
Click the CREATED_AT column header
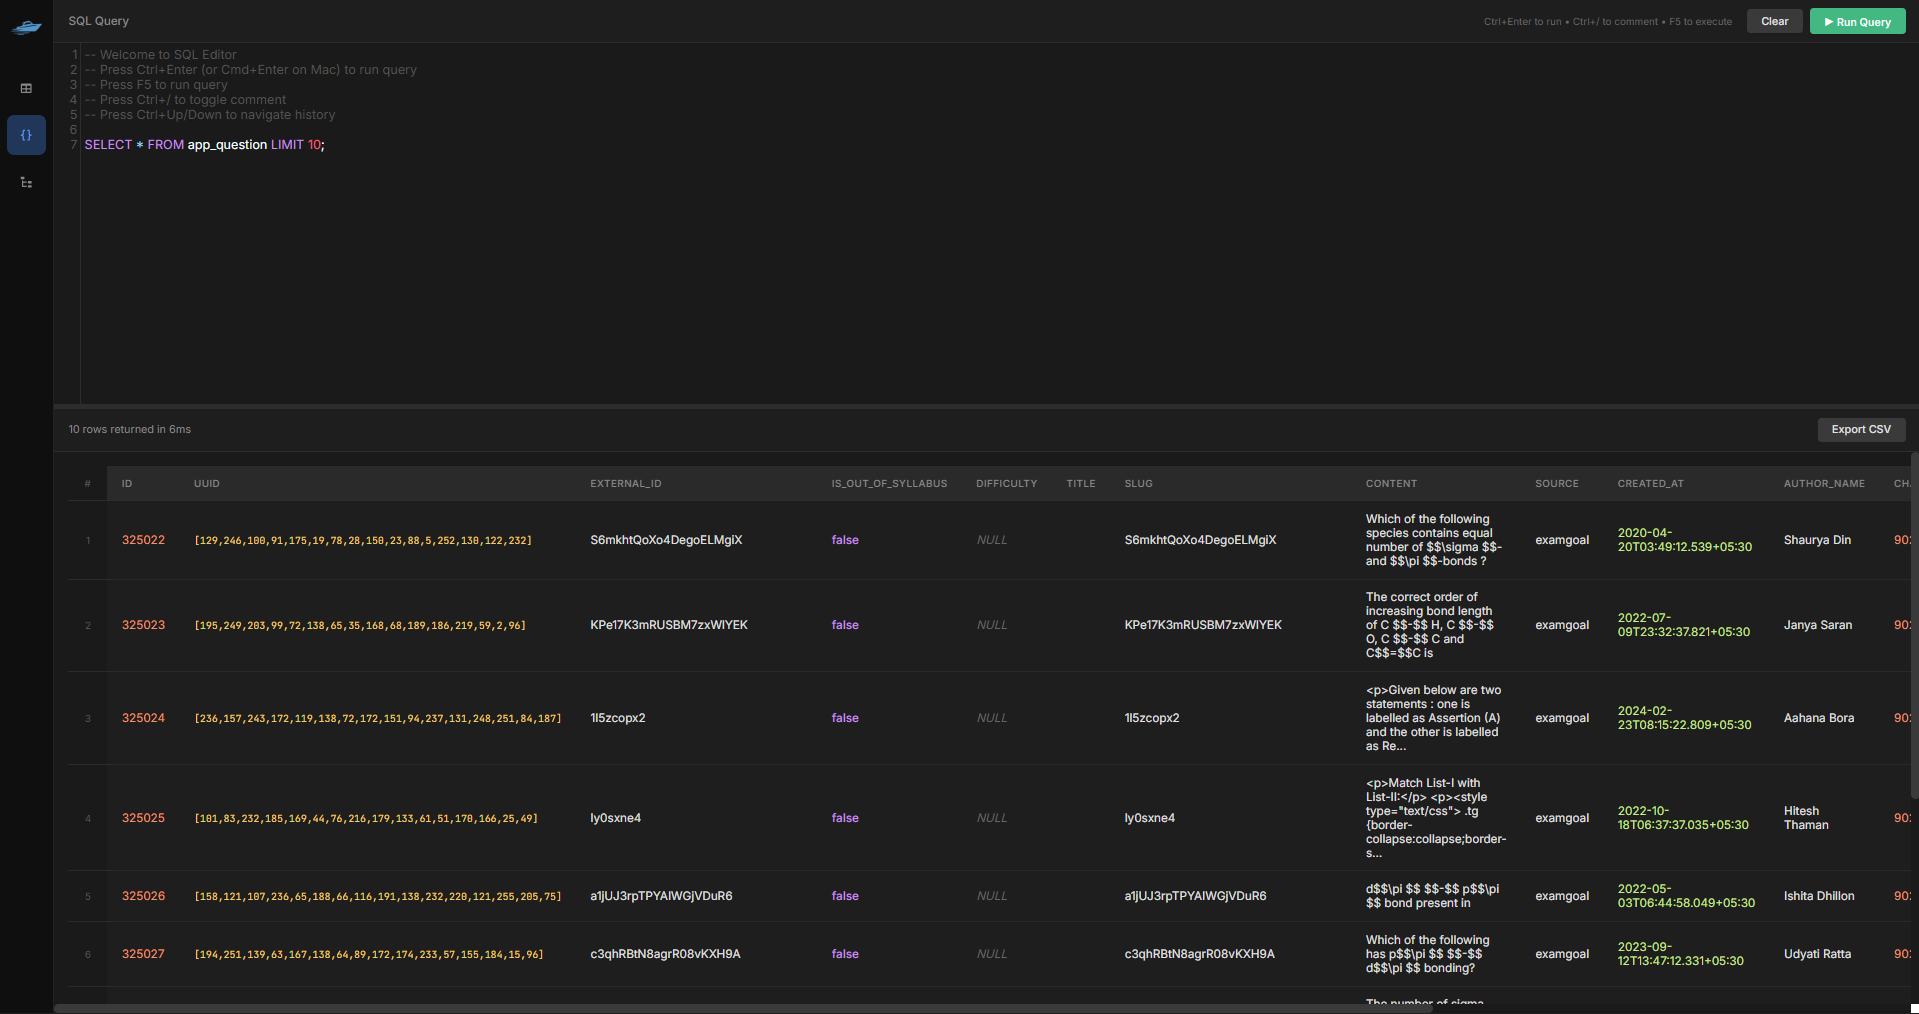(1650, 484)
